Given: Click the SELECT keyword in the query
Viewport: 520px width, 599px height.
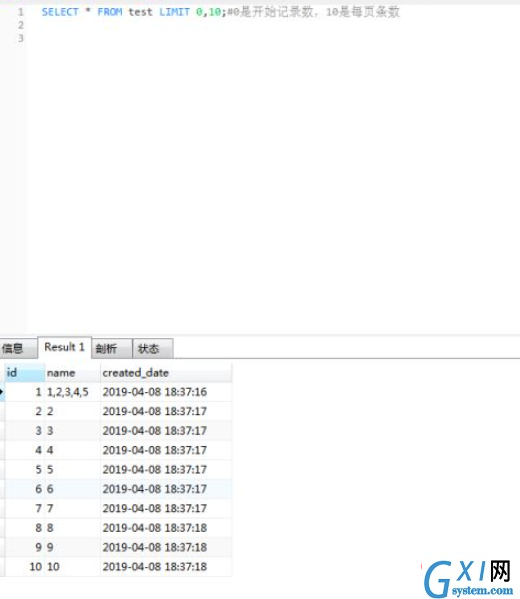Looking at the screenshot, I should [x=60, y=12].
